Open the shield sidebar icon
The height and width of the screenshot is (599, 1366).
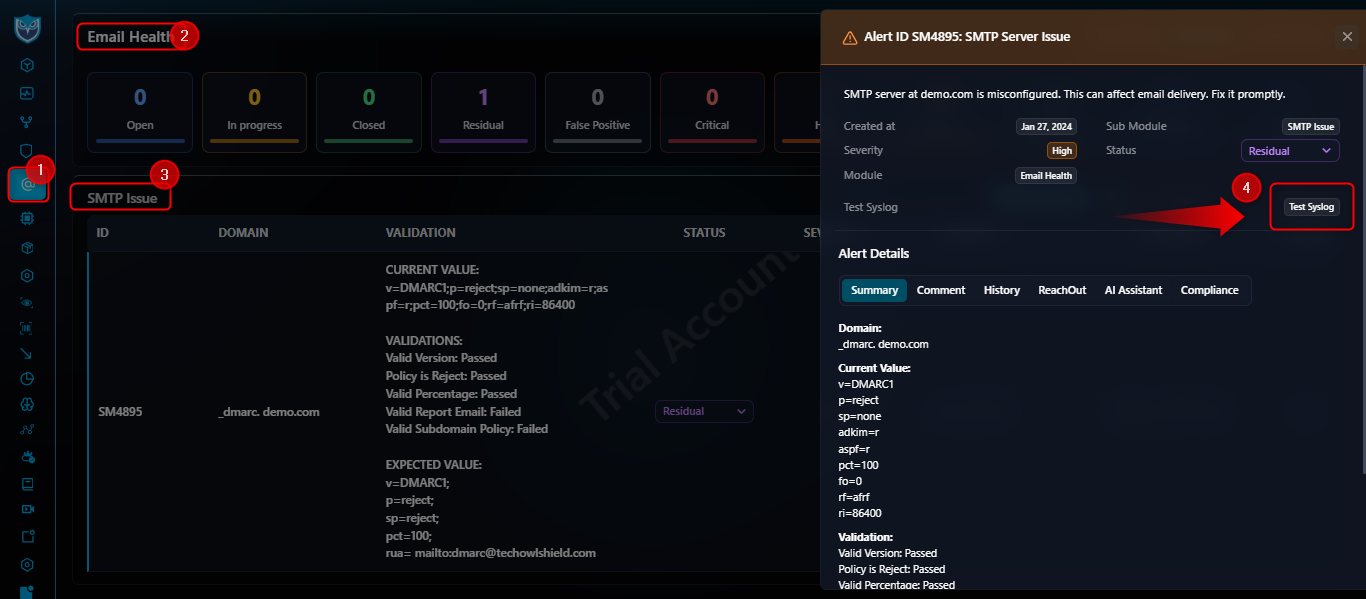[28, 150]
